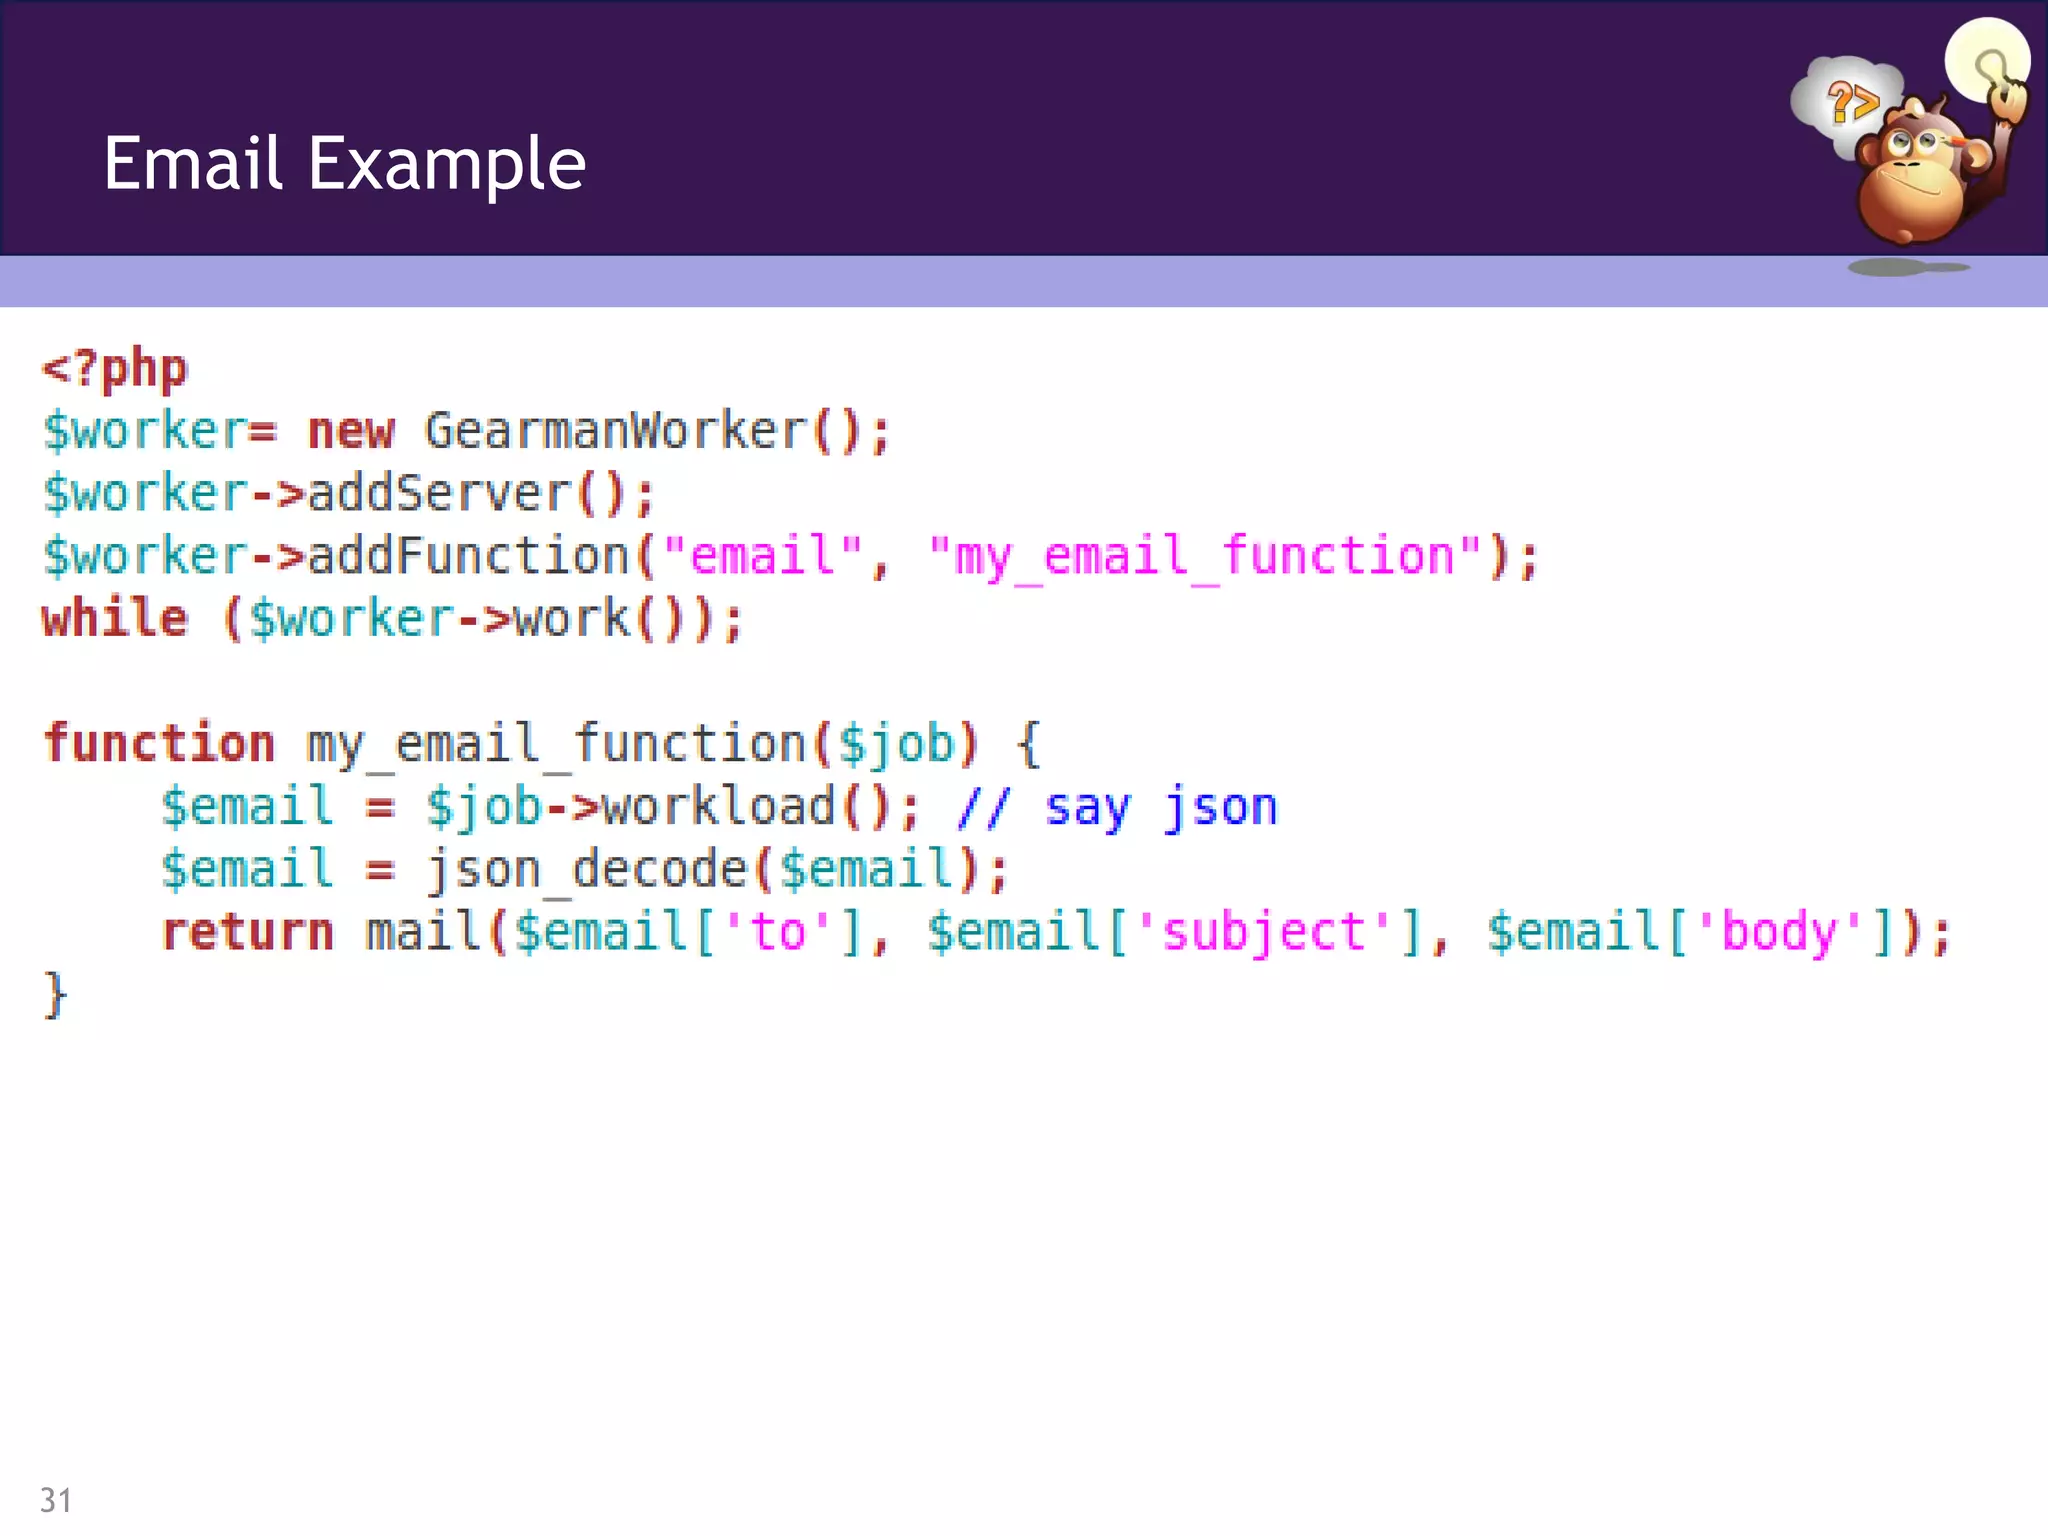Screen dimensions: 2048x1536
Task: Click 'json_decode($email)' call
Action: click(x=702, y=870)
